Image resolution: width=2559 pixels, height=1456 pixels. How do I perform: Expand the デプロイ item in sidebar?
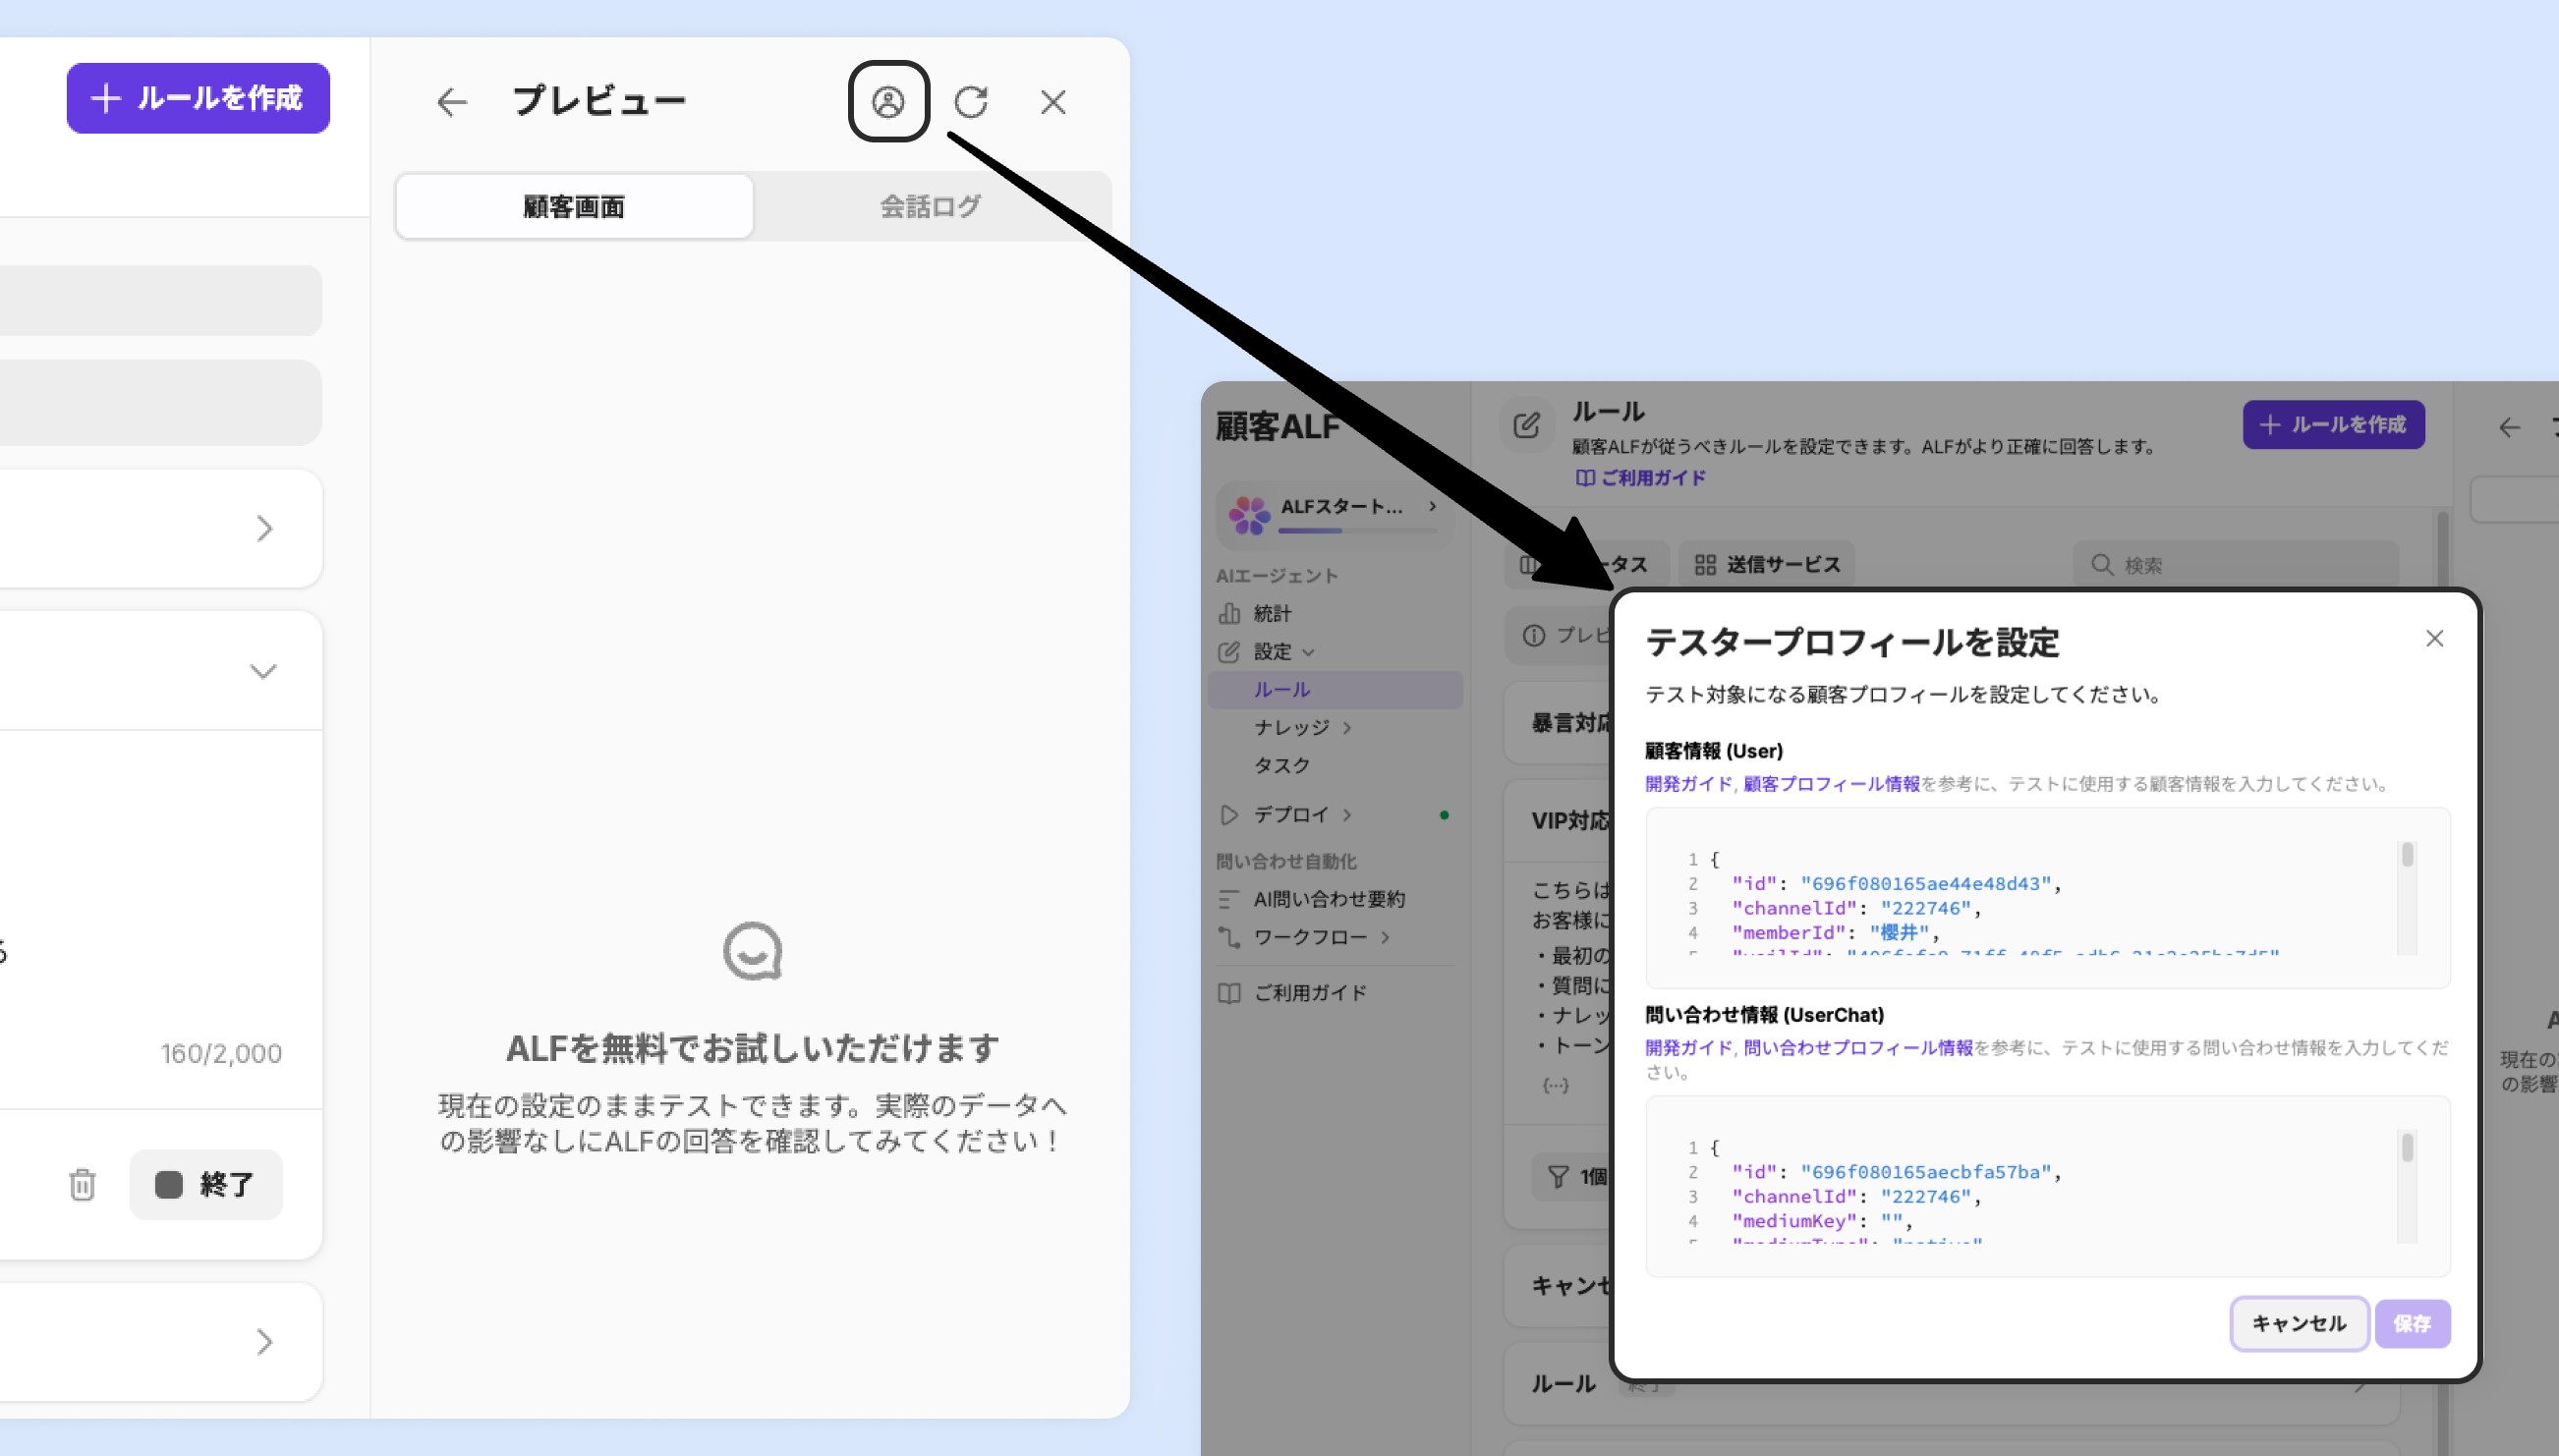tap(1290, 814)
